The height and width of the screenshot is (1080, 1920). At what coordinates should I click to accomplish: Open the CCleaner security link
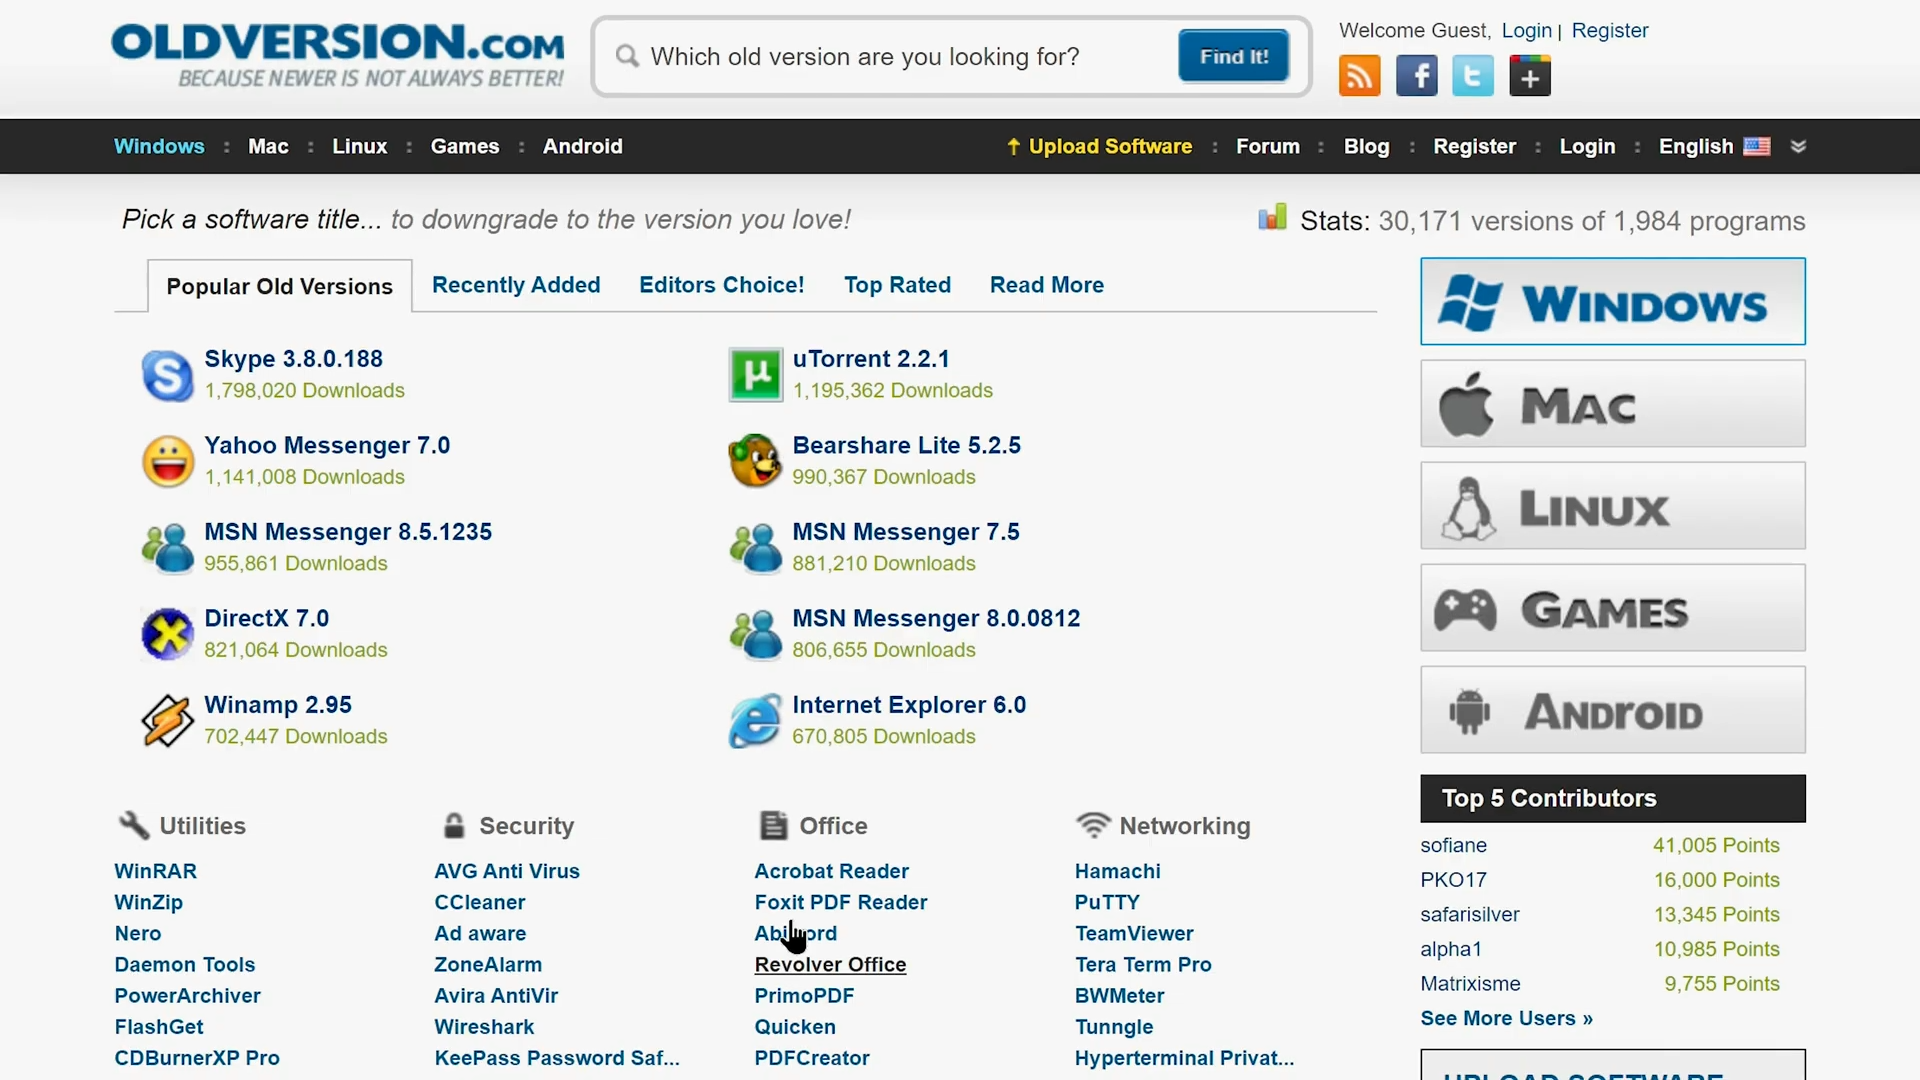pos(479,902)
